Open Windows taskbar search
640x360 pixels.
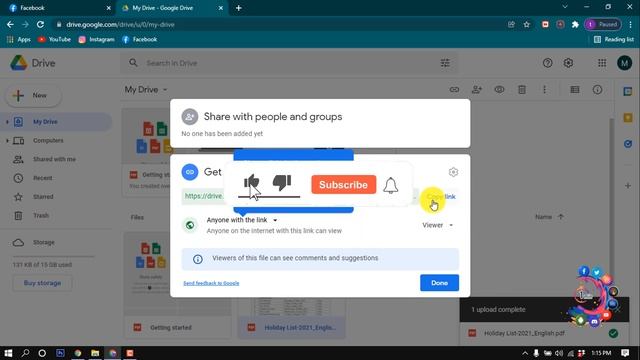point(25,353)
